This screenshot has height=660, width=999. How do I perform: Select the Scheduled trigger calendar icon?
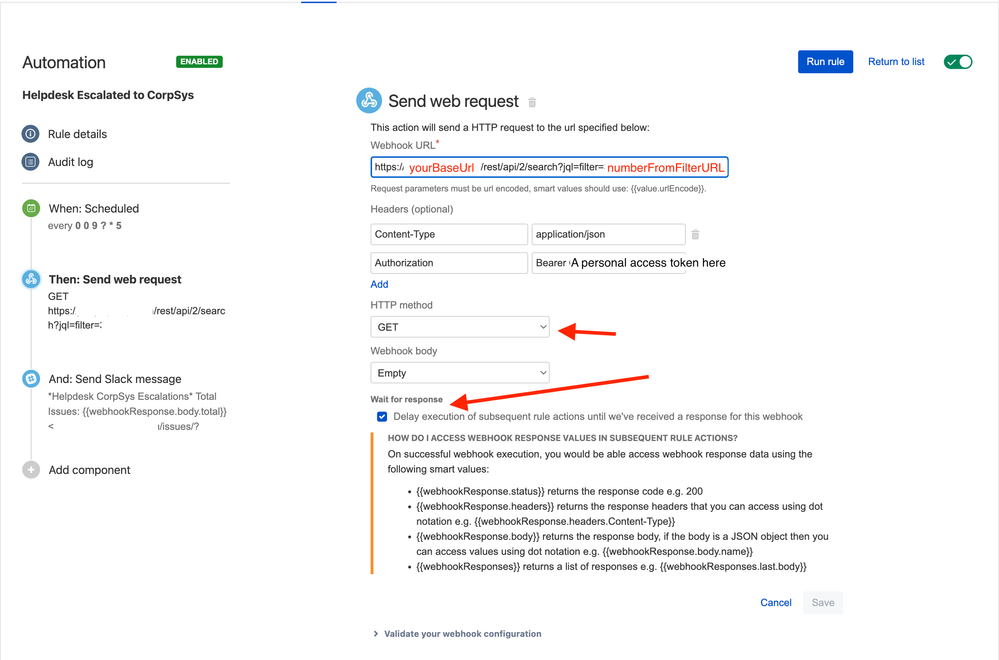(x=31, y=208)
